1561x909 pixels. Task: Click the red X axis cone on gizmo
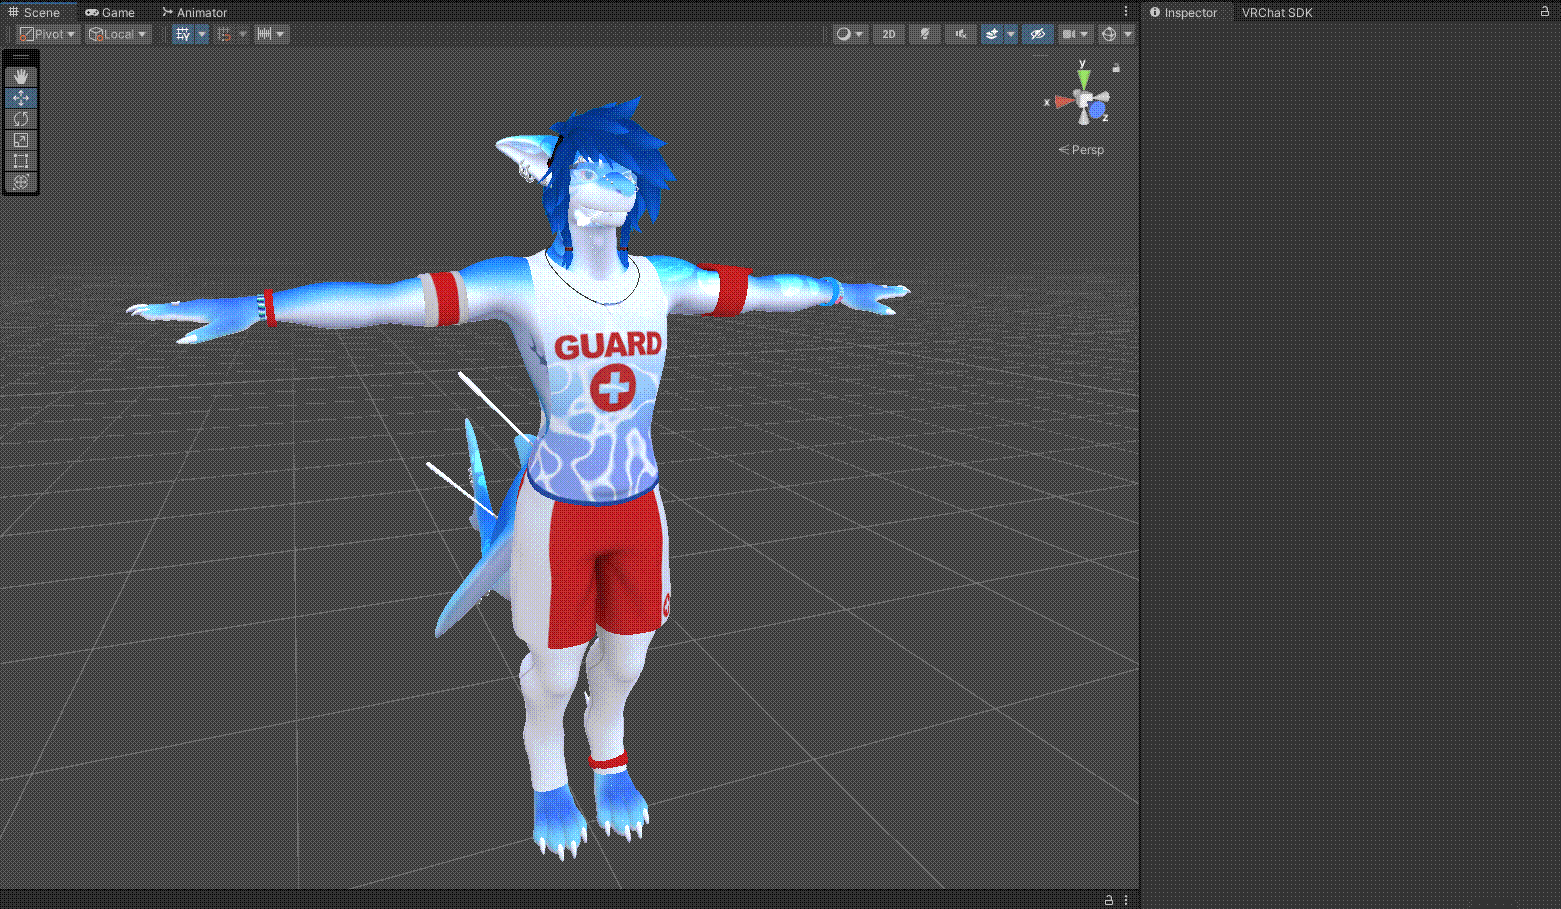pos(1062,101)
